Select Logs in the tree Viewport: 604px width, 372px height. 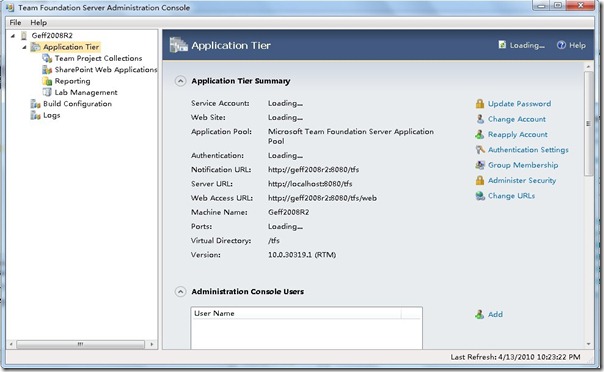(x=52, y=115)
